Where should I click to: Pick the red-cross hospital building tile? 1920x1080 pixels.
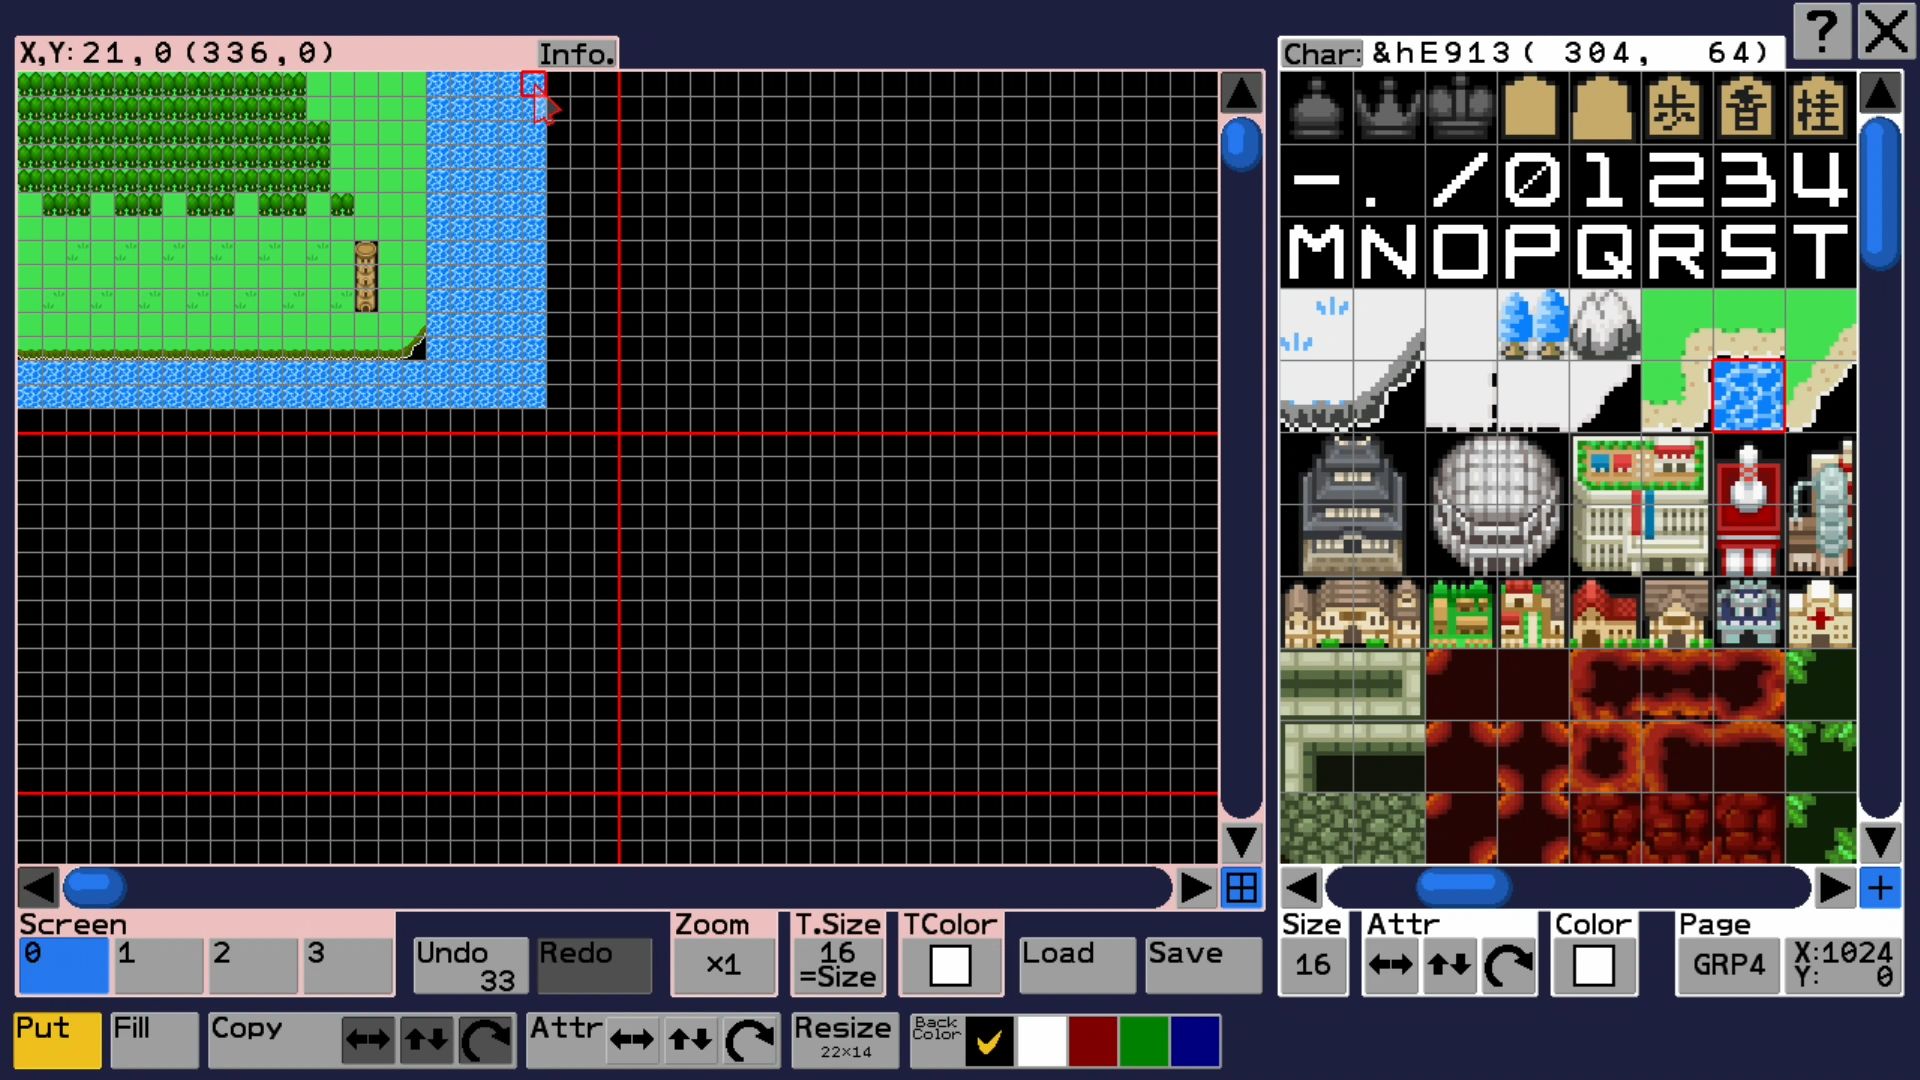(x=1820, y=612)
